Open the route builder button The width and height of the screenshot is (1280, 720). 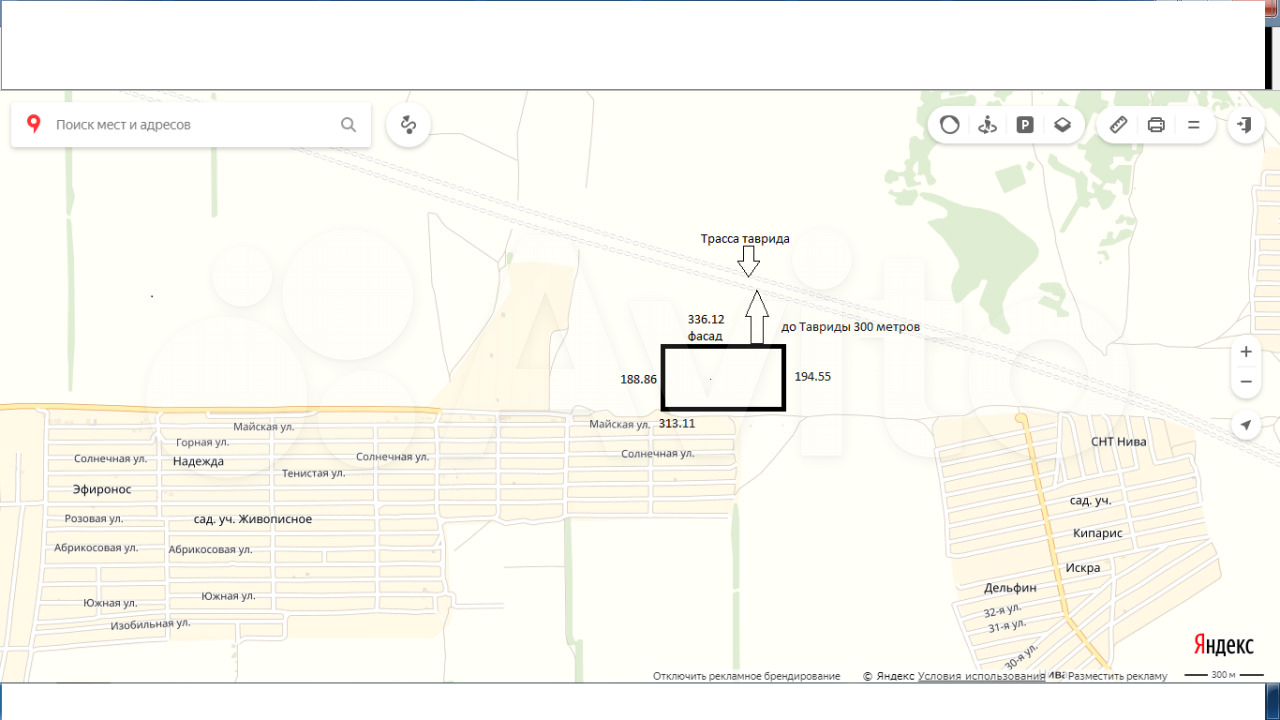point(408,125)
